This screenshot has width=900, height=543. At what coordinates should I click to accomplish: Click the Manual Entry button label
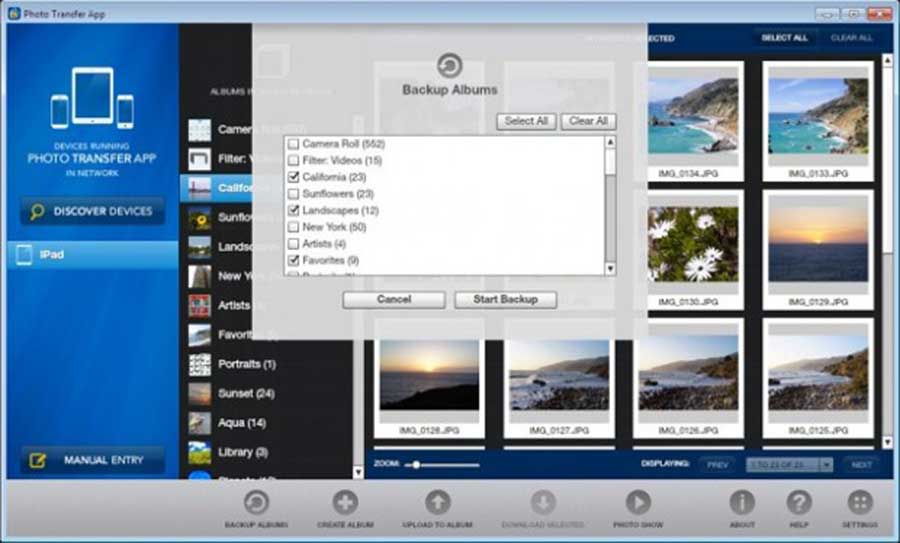point(104,460)
